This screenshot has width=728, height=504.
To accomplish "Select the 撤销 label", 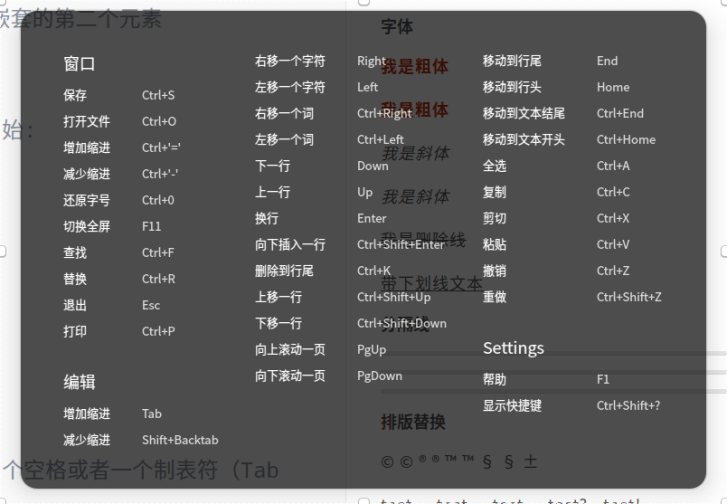I will tap(494, 271).
